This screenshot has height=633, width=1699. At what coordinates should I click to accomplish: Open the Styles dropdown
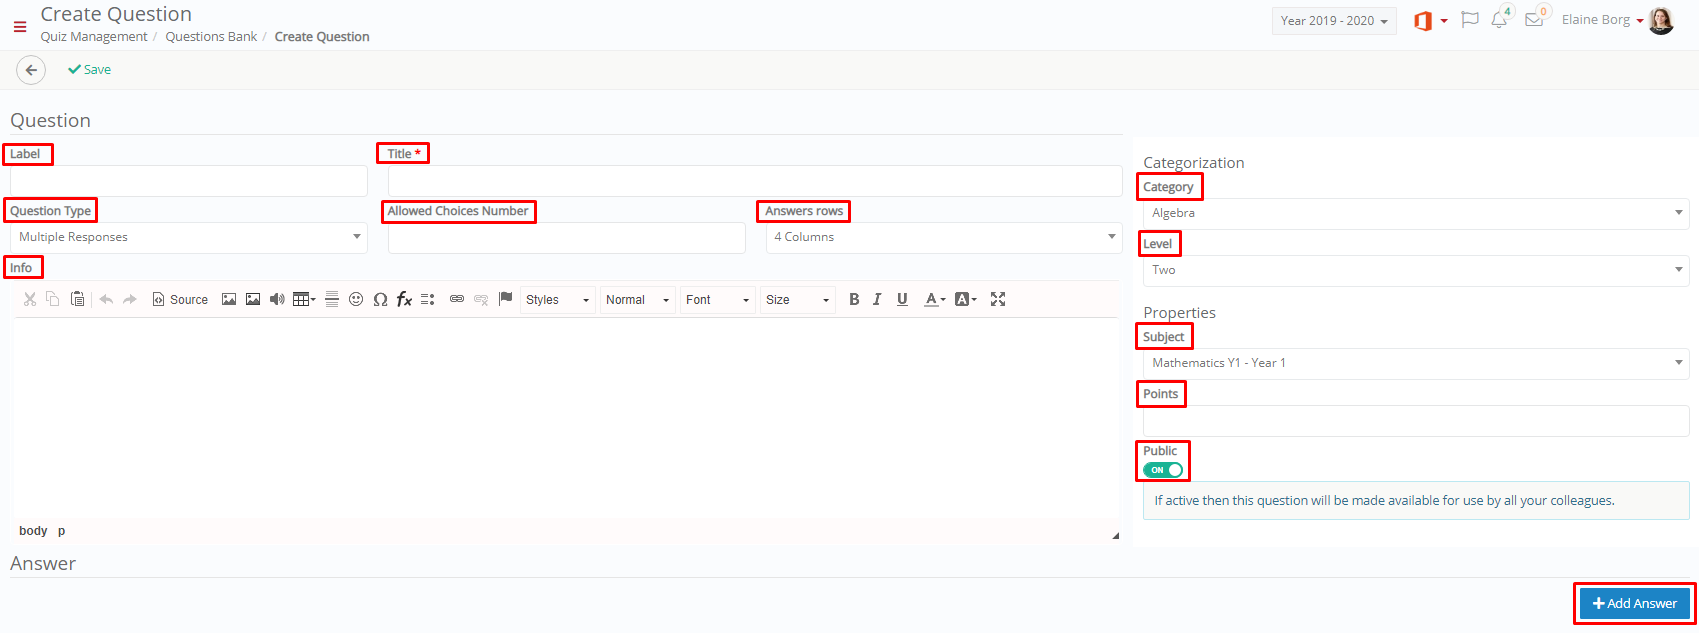coord(558,299)
